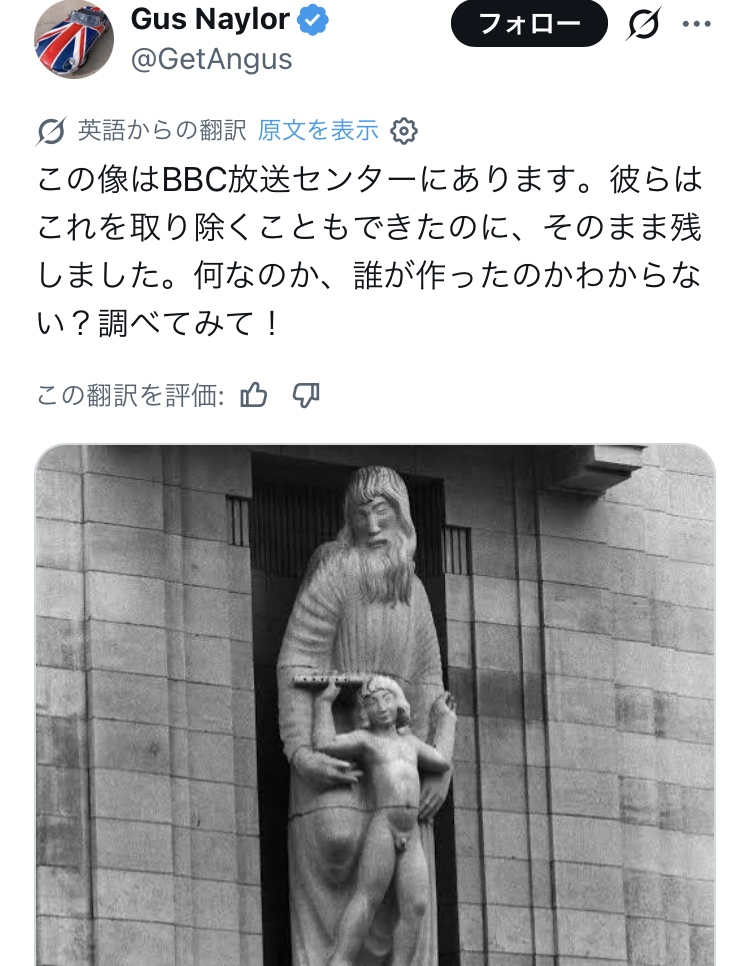The image size is (750, 966).
Task: Click the small Grok icon beside 英語からの翻訳
Action: (x=51, y=131)
